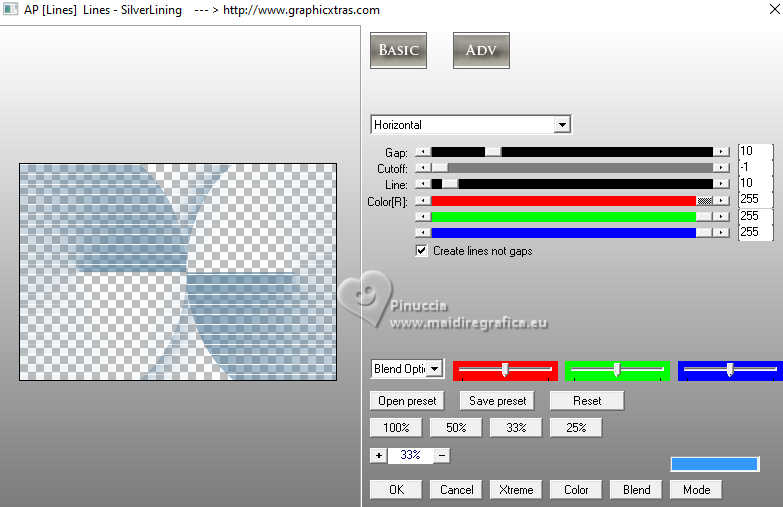Viewport: 783px width, 507px height.
Task: Click the AP Lines window title icon
Action: click(x=10, y=9)
